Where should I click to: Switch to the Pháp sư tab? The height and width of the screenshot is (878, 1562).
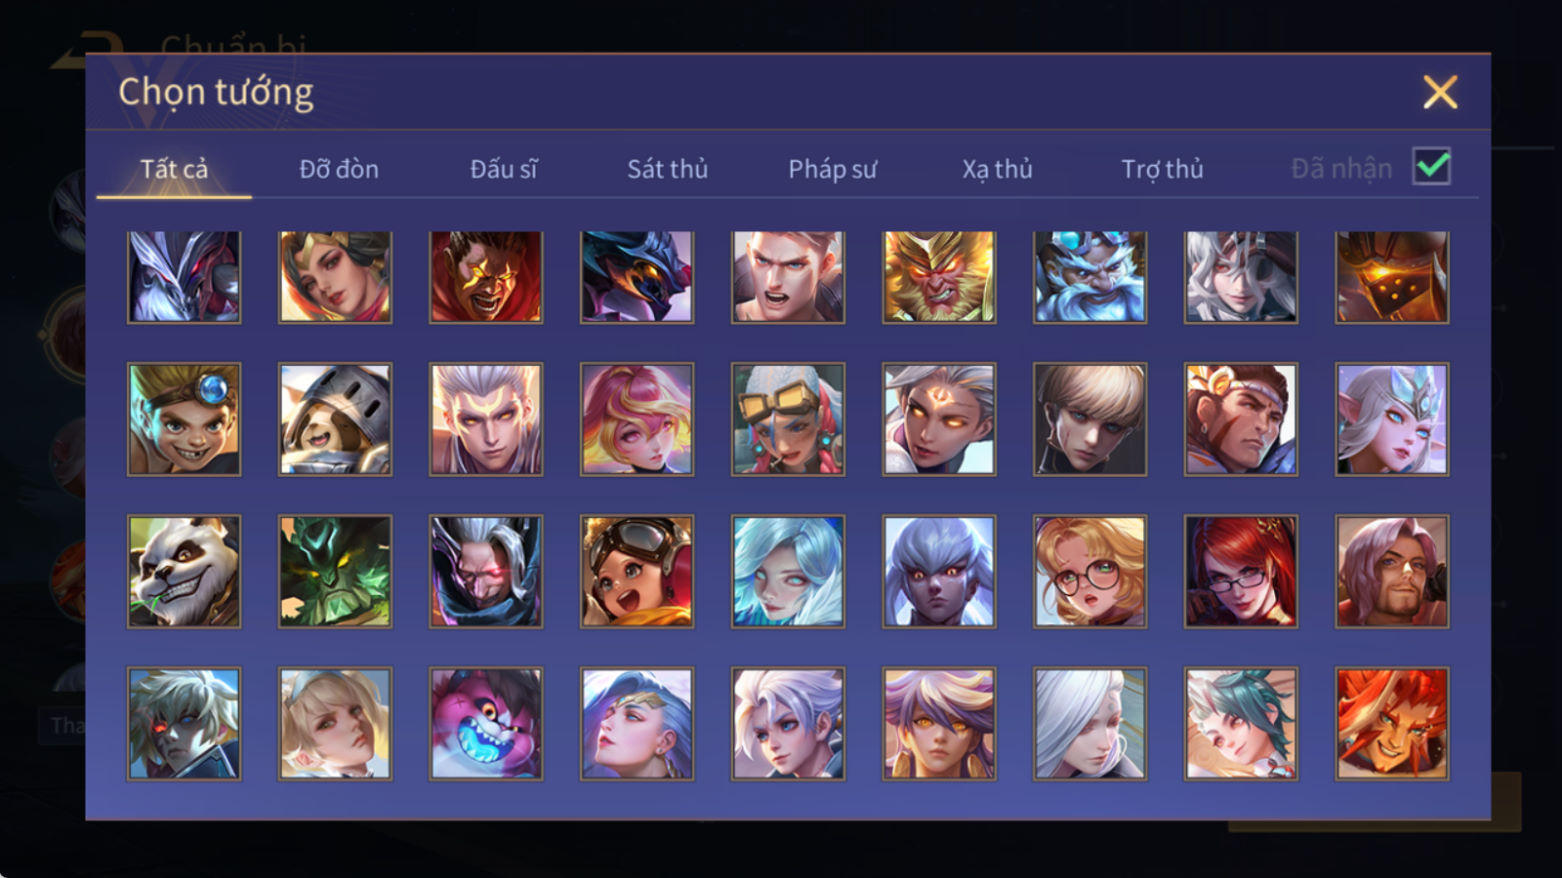point(832,169)
